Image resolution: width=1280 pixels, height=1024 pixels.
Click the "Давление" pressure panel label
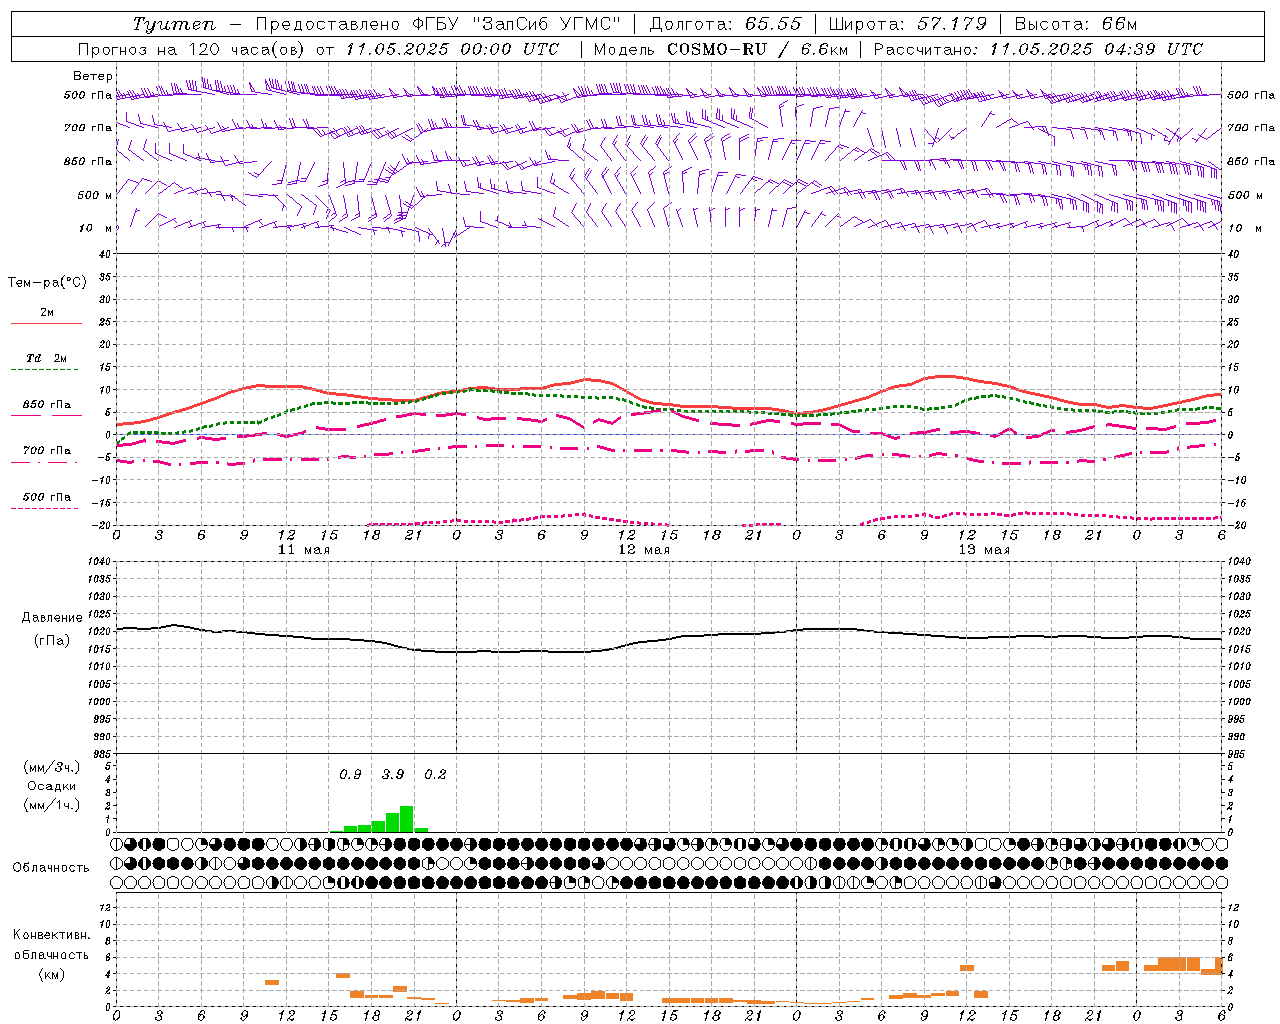[x=52, y=618]
